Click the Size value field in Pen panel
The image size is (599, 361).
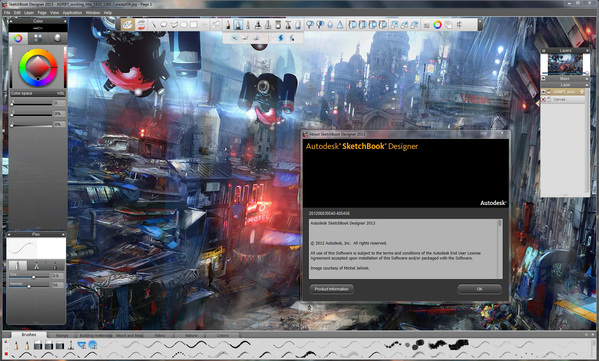(x=58, y=275)
